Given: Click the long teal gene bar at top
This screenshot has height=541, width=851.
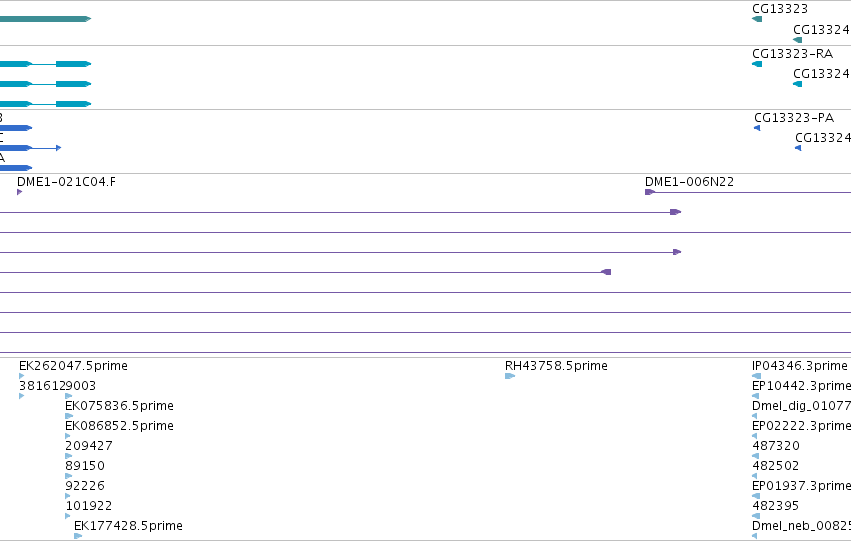Looking at the screenshot, I should coord(46,19).
